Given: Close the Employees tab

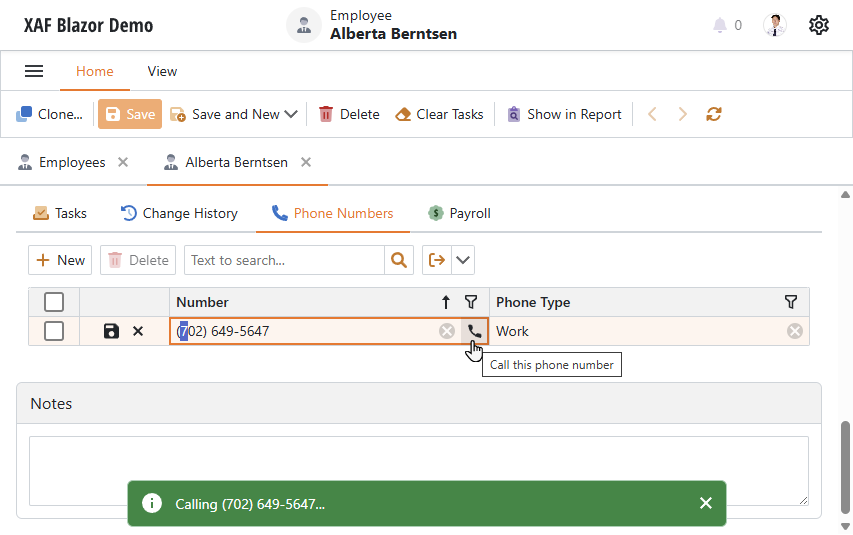Looking at the screenshot, I should pos(123,162).
